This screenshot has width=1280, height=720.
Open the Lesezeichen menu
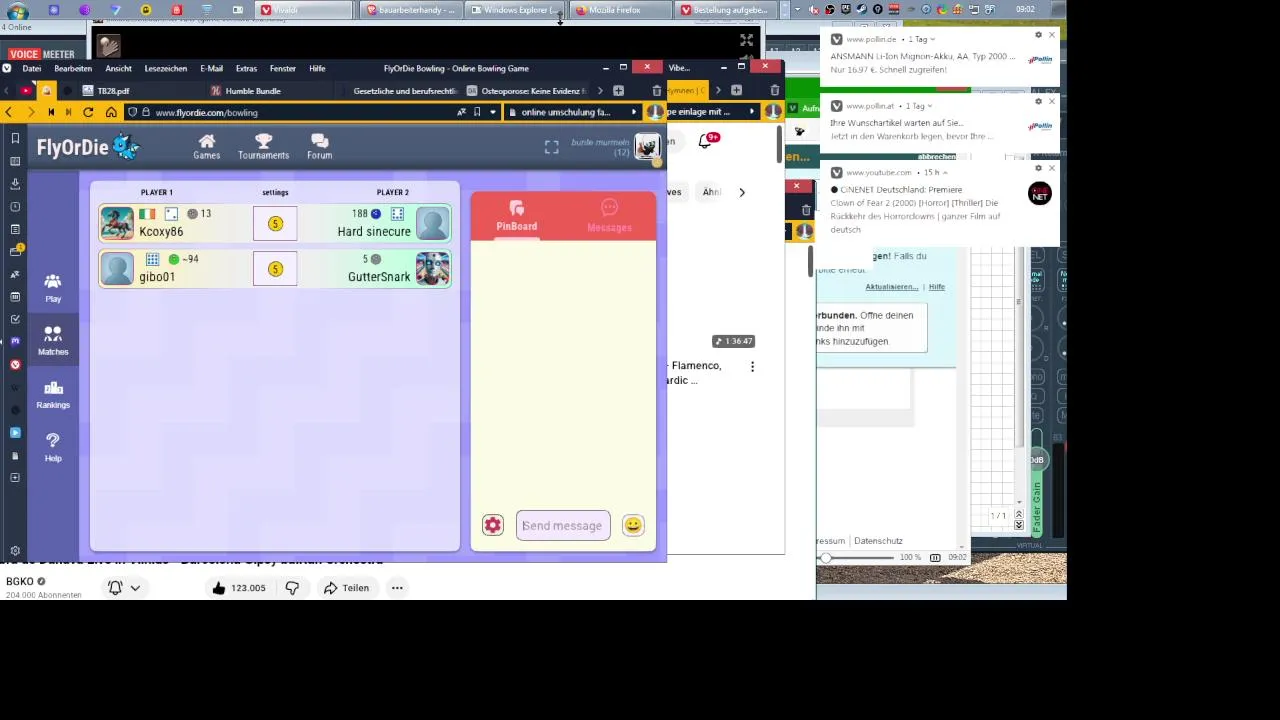tap(165, 68)
